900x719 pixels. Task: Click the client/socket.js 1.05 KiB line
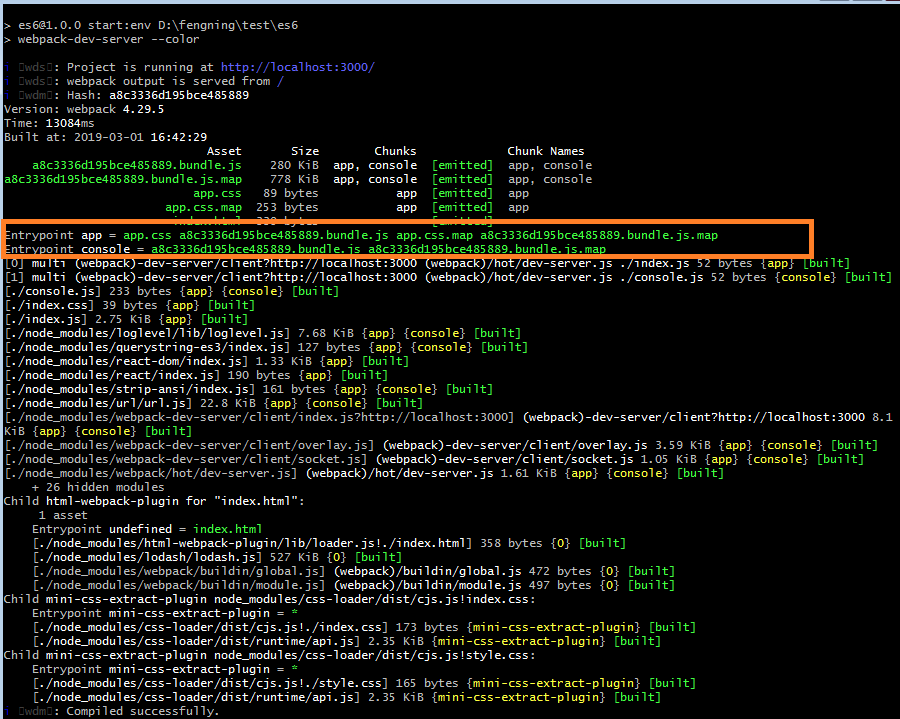point(434,459)
